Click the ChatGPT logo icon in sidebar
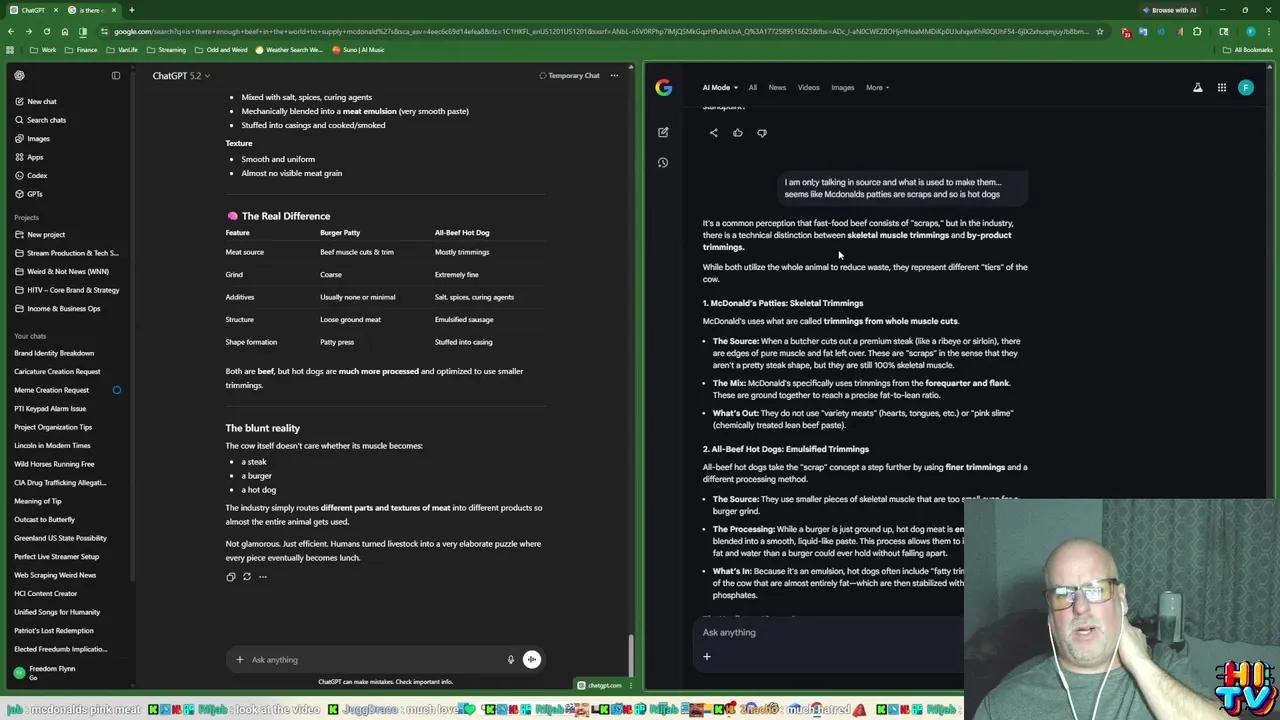This screenshot has width=1280, height=720. click(19, 75)
